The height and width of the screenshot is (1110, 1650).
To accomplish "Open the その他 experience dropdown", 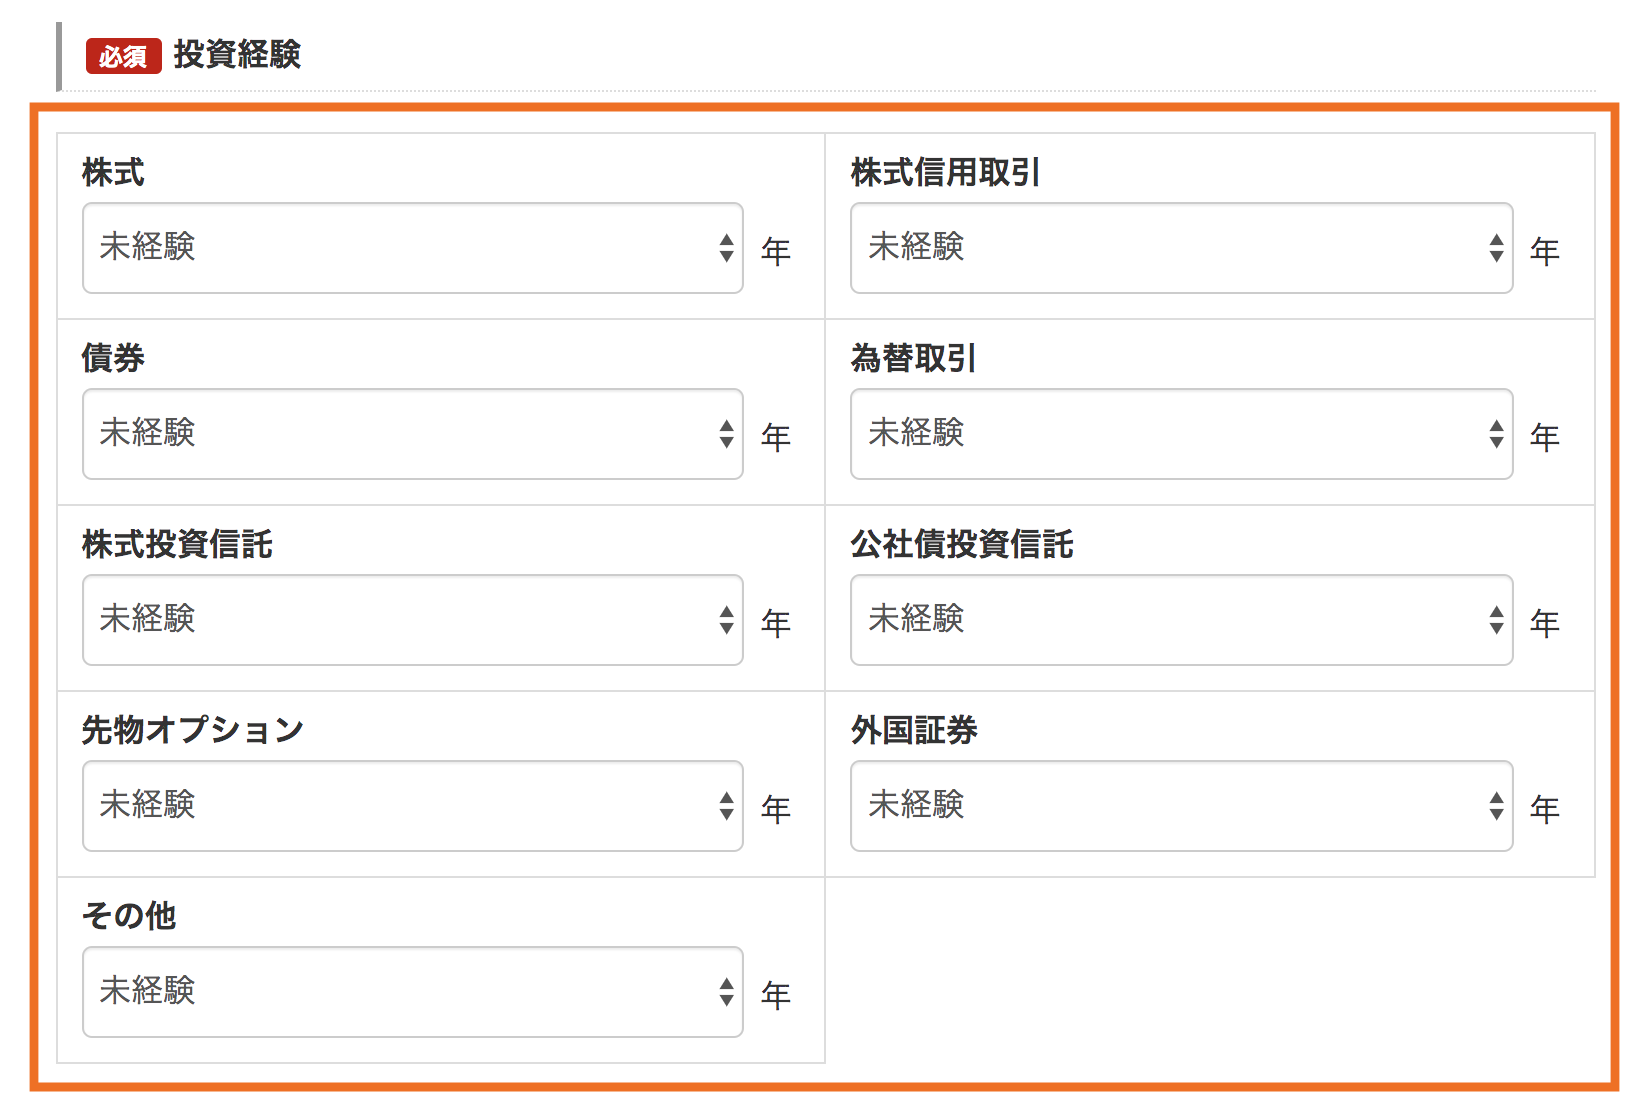I will pos(410,992).
